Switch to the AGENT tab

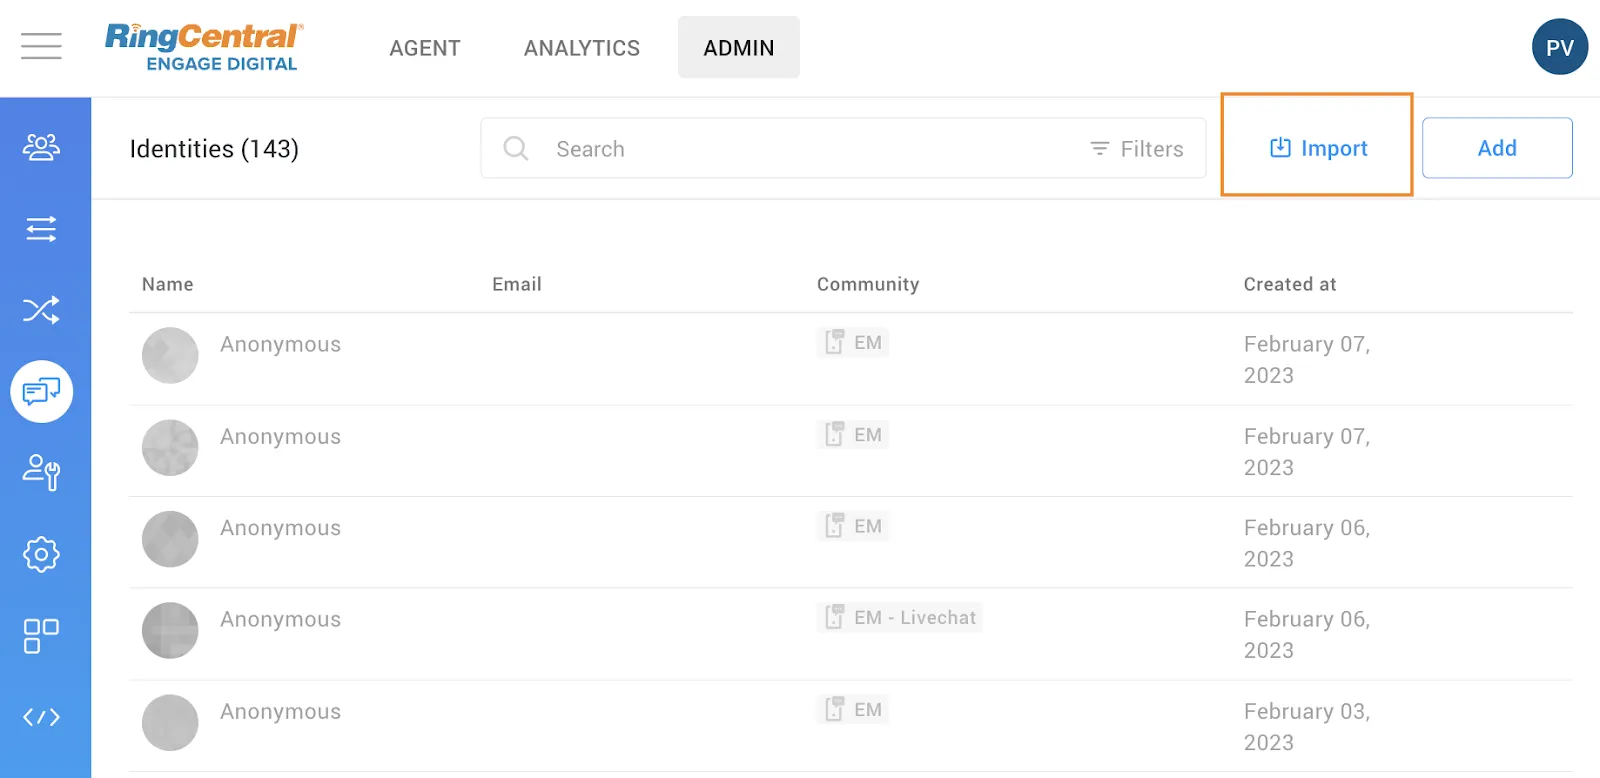click(x=425, y=48)
